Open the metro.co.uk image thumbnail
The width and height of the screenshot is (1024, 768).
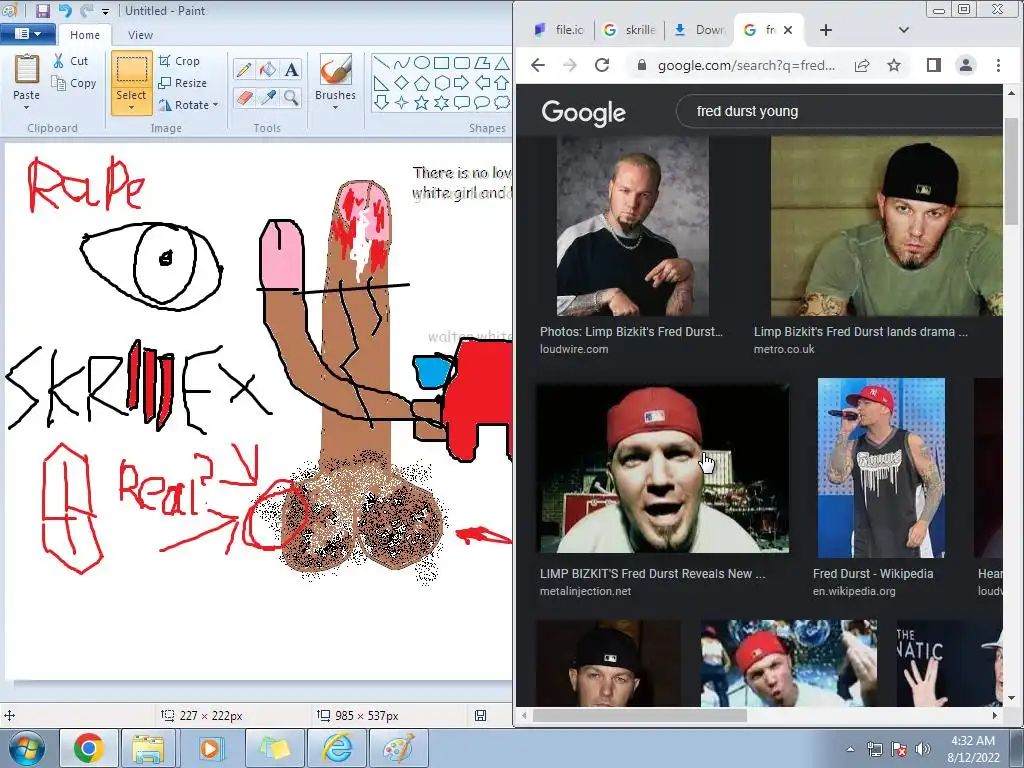pos(886,226)
